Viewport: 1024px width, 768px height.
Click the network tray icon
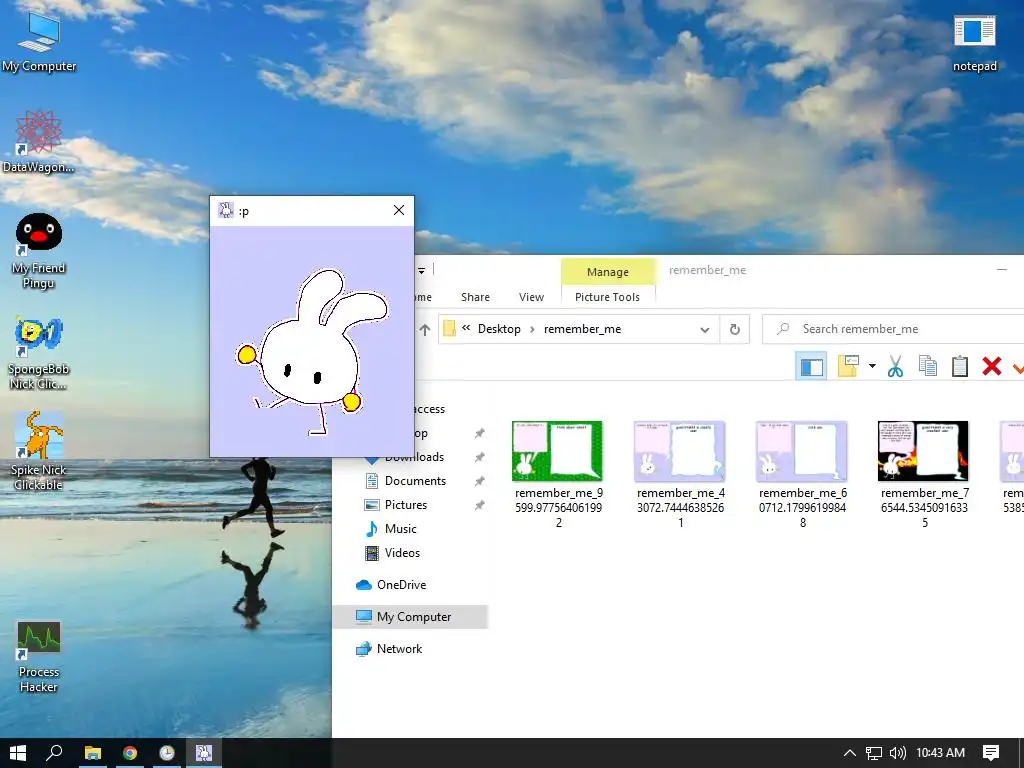click(x=874, y=753)
